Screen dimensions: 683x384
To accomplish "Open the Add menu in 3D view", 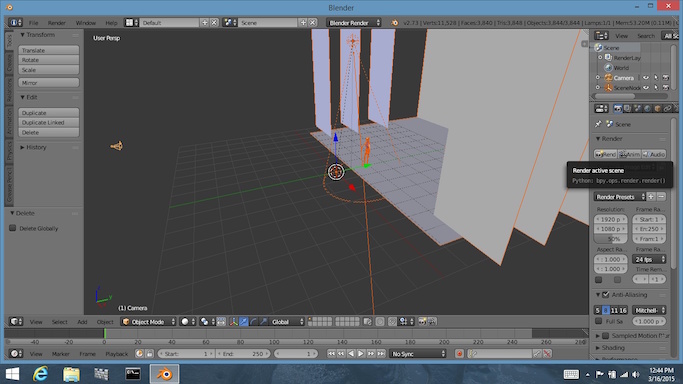I will (x=82, y=322).
